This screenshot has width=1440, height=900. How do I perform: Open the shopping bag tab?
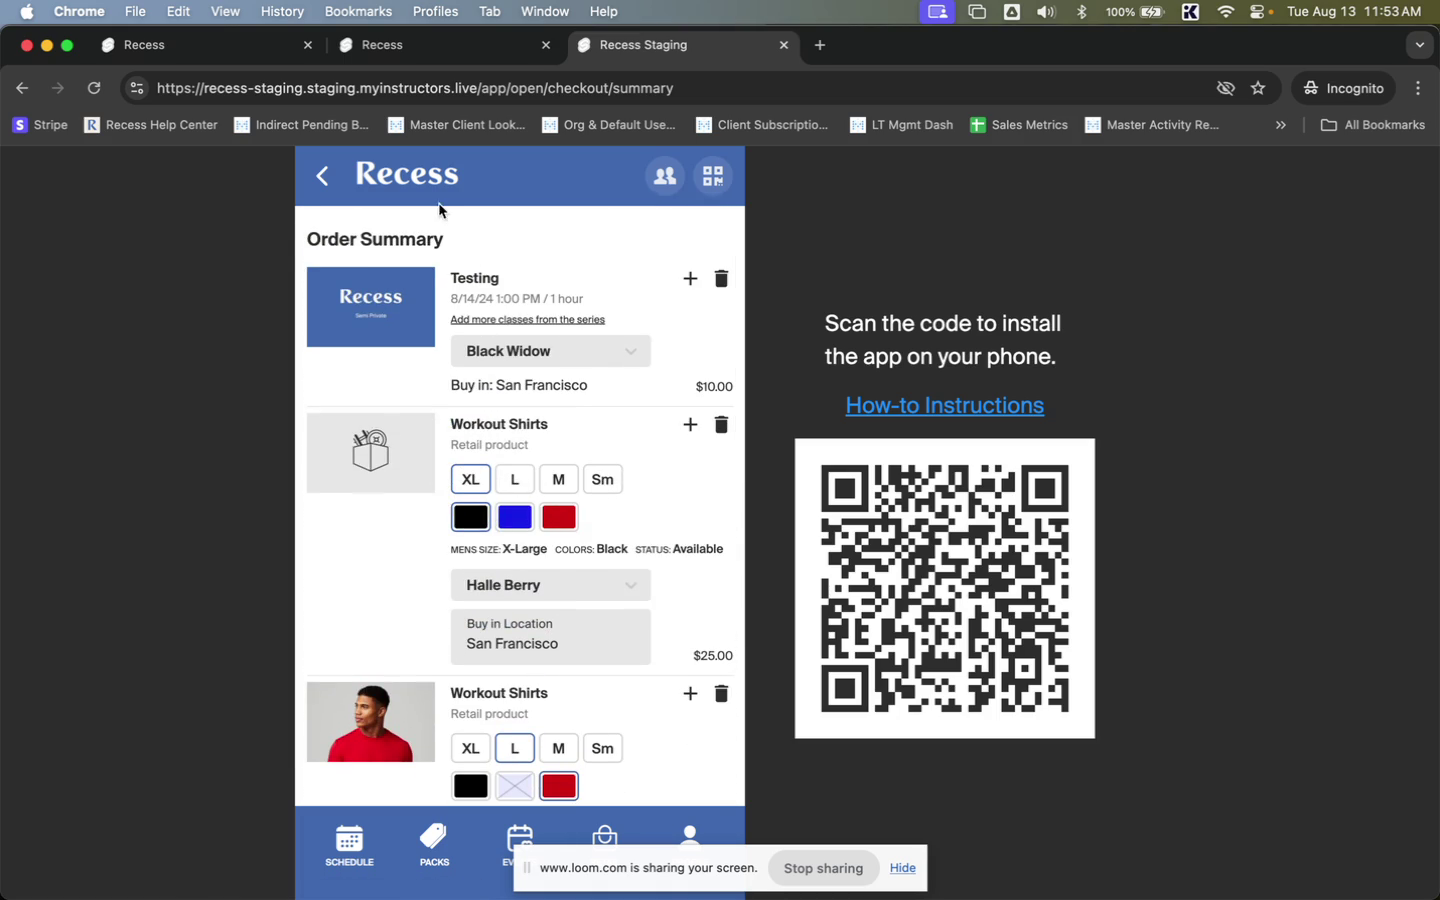tap(604, 838)
